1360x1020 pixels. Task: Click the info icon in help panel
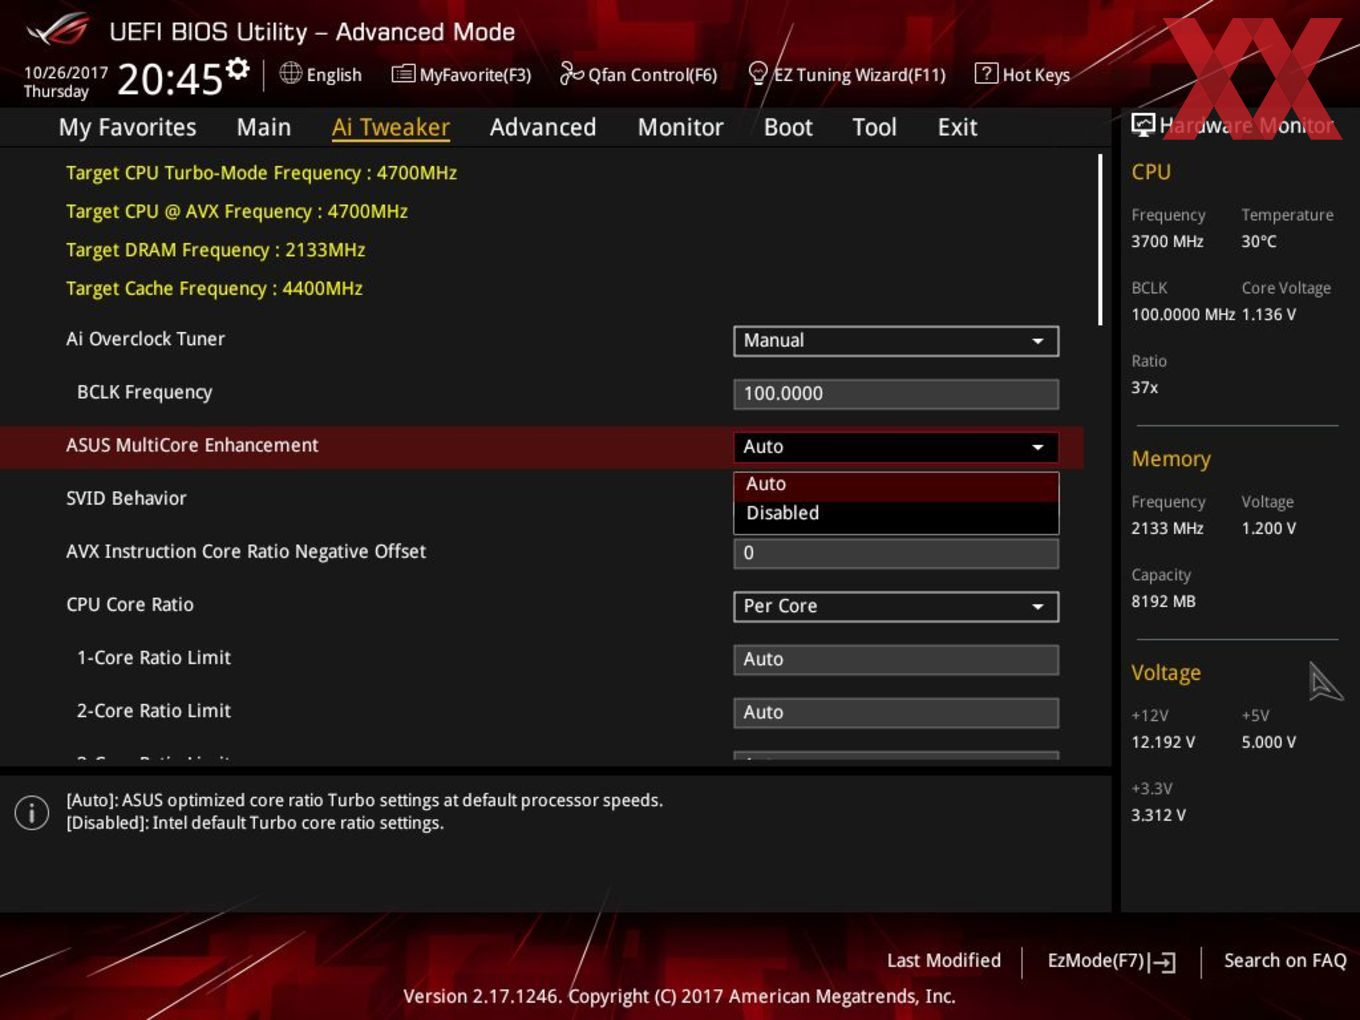pyautogui.click(x=32, y=812)
